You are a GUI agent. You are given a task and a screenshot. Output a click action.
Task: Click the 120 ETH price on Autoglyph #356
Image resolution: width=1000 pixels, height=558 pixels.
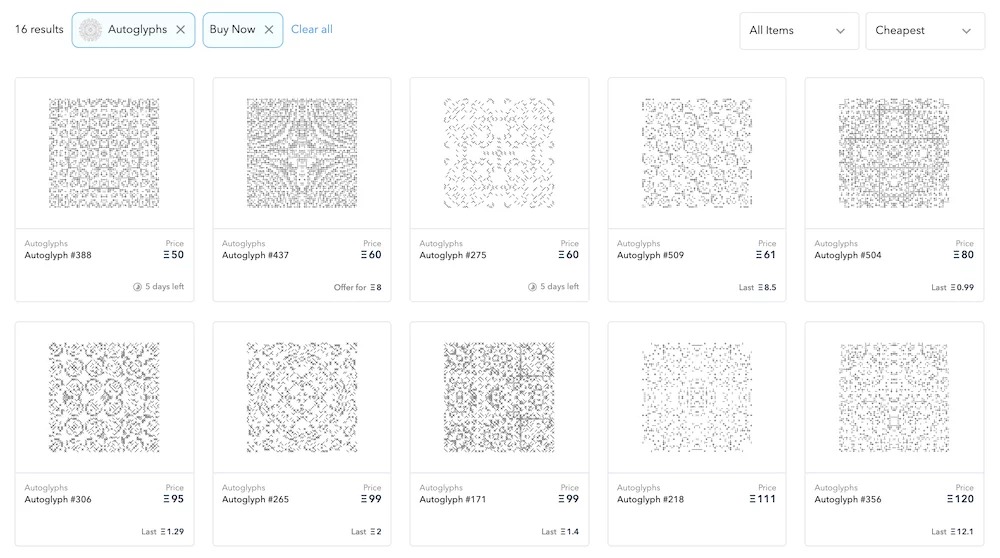[961, 499]
